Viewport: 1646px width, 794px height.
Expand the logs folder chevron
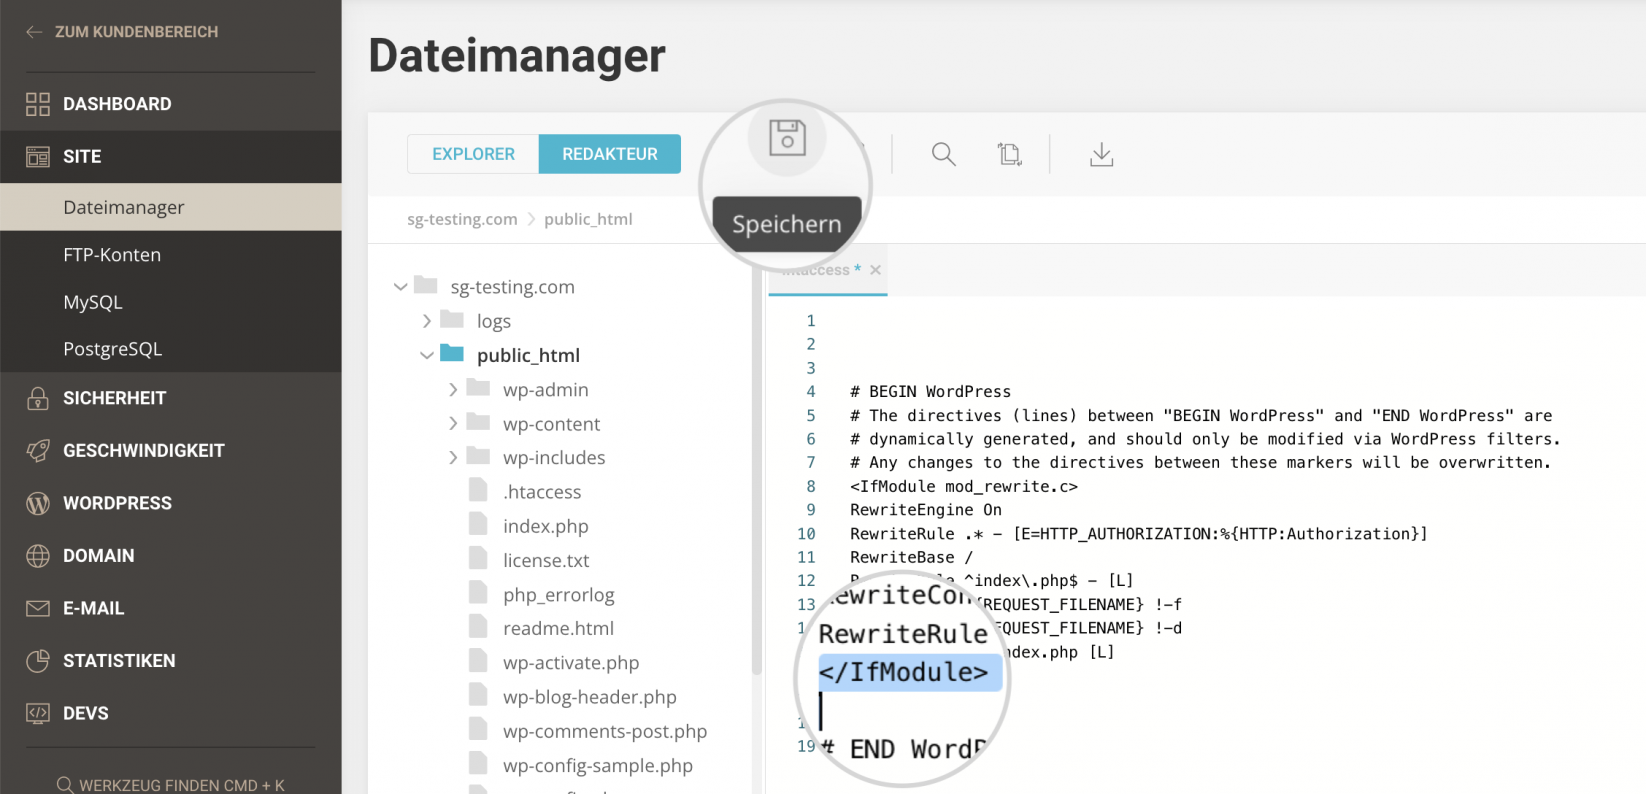427,321
